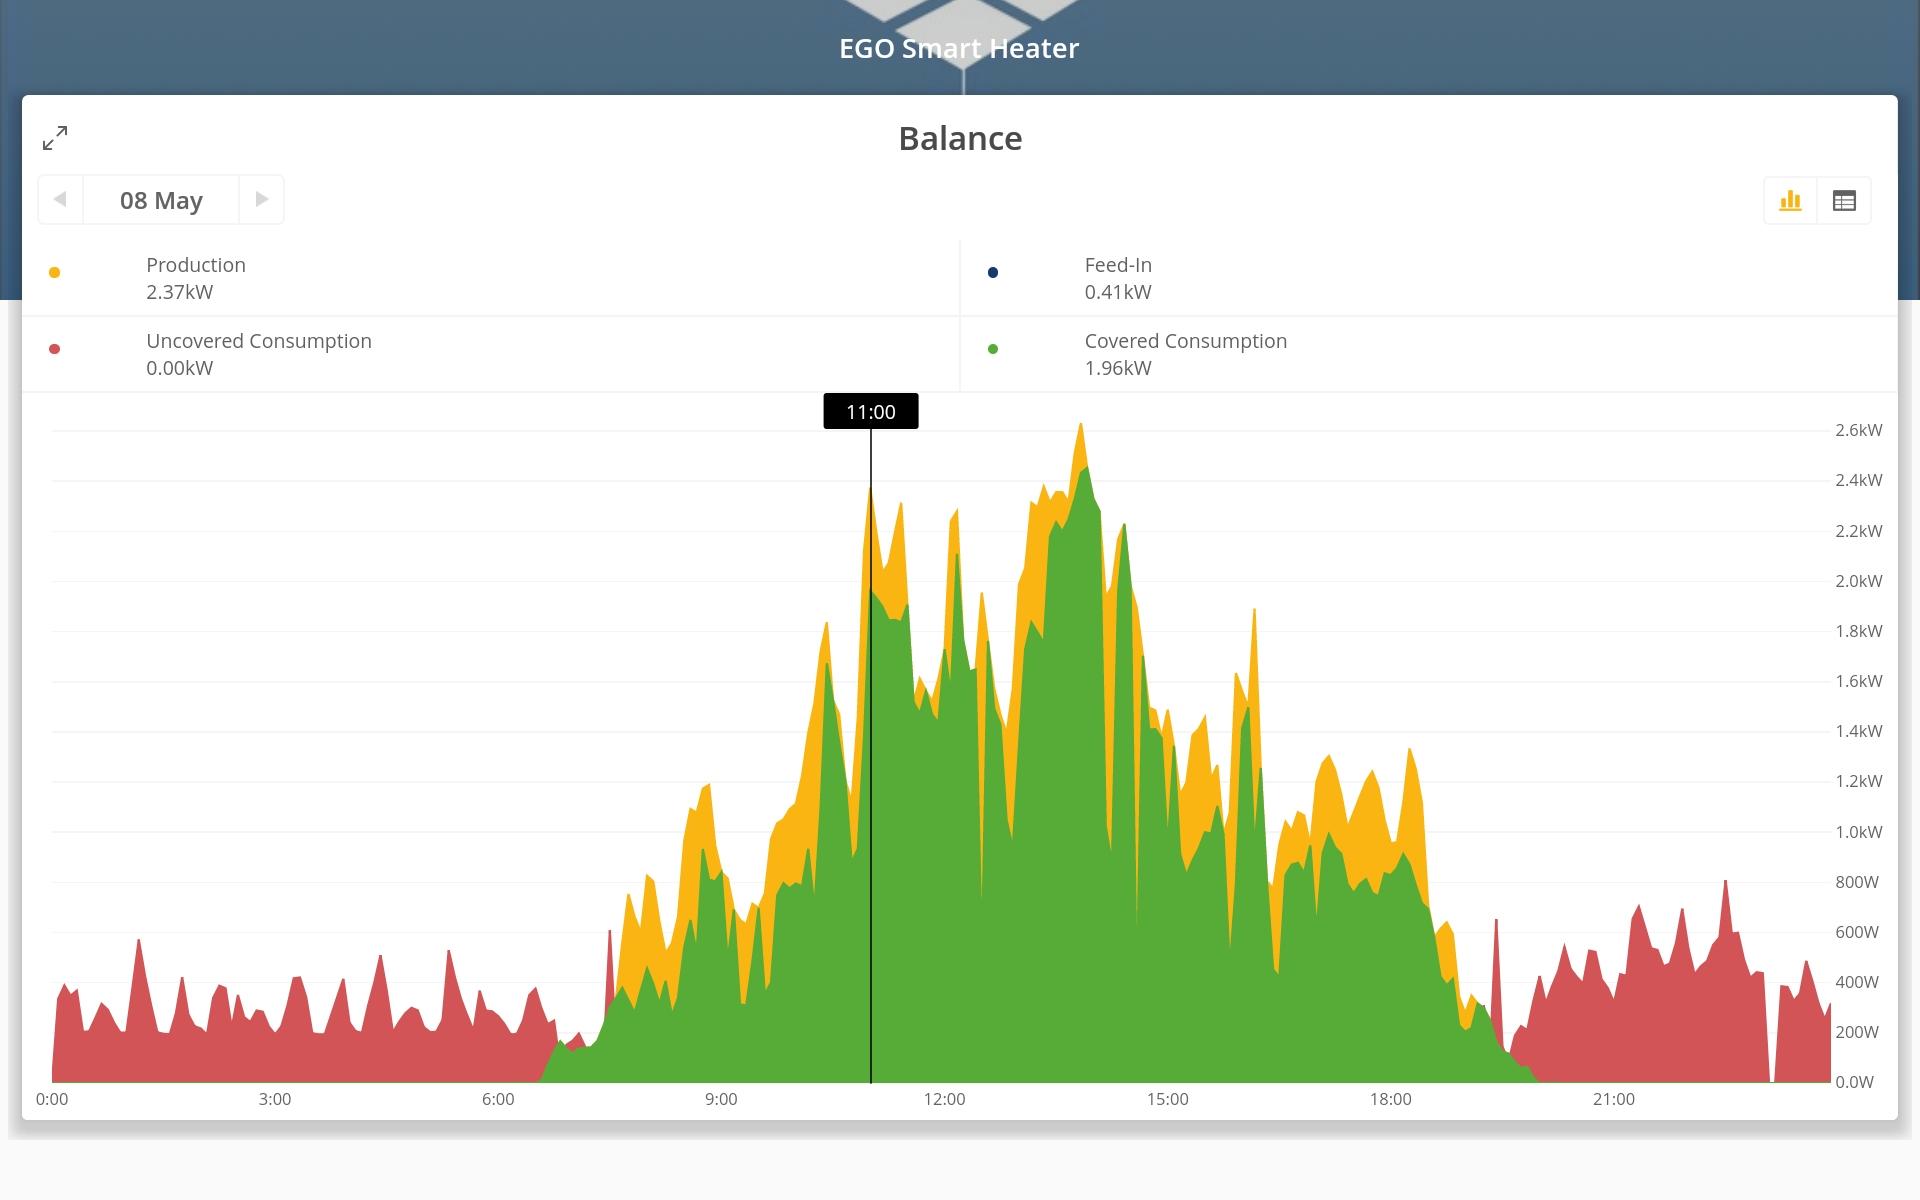Click the 12:00 x-axis label

tap(944, 1099)
